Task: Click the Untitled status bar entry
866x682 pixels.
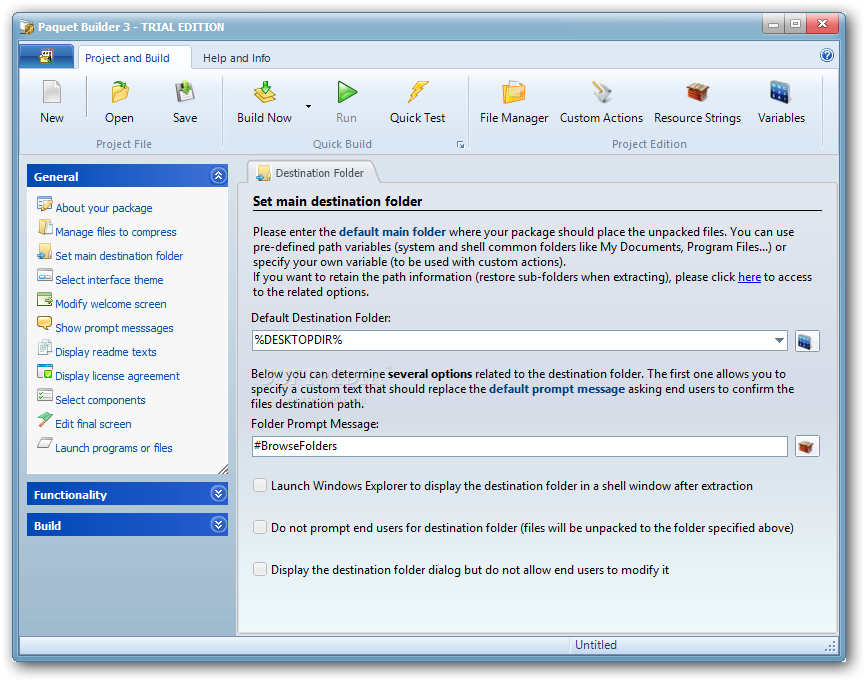Action: 596,645
